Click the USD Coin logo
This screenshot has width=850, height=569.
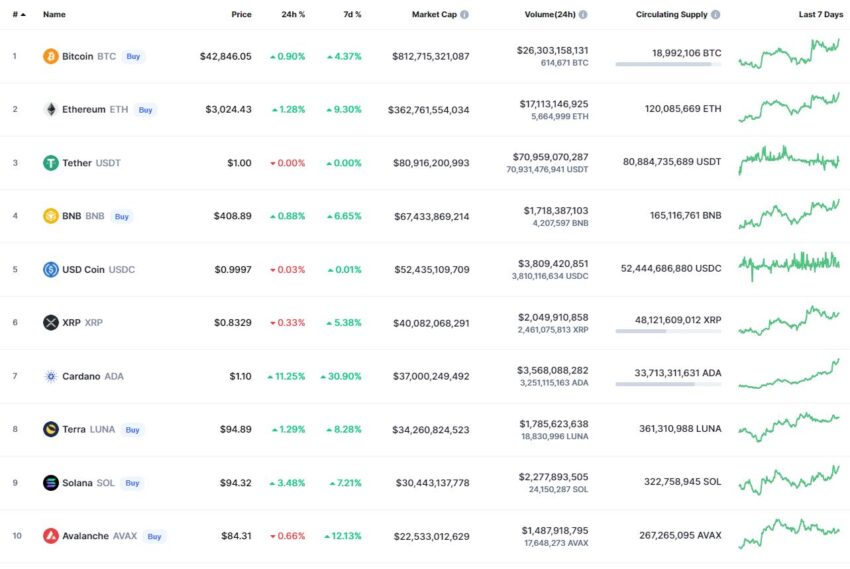pyautogui.click(x=50, y=269)
